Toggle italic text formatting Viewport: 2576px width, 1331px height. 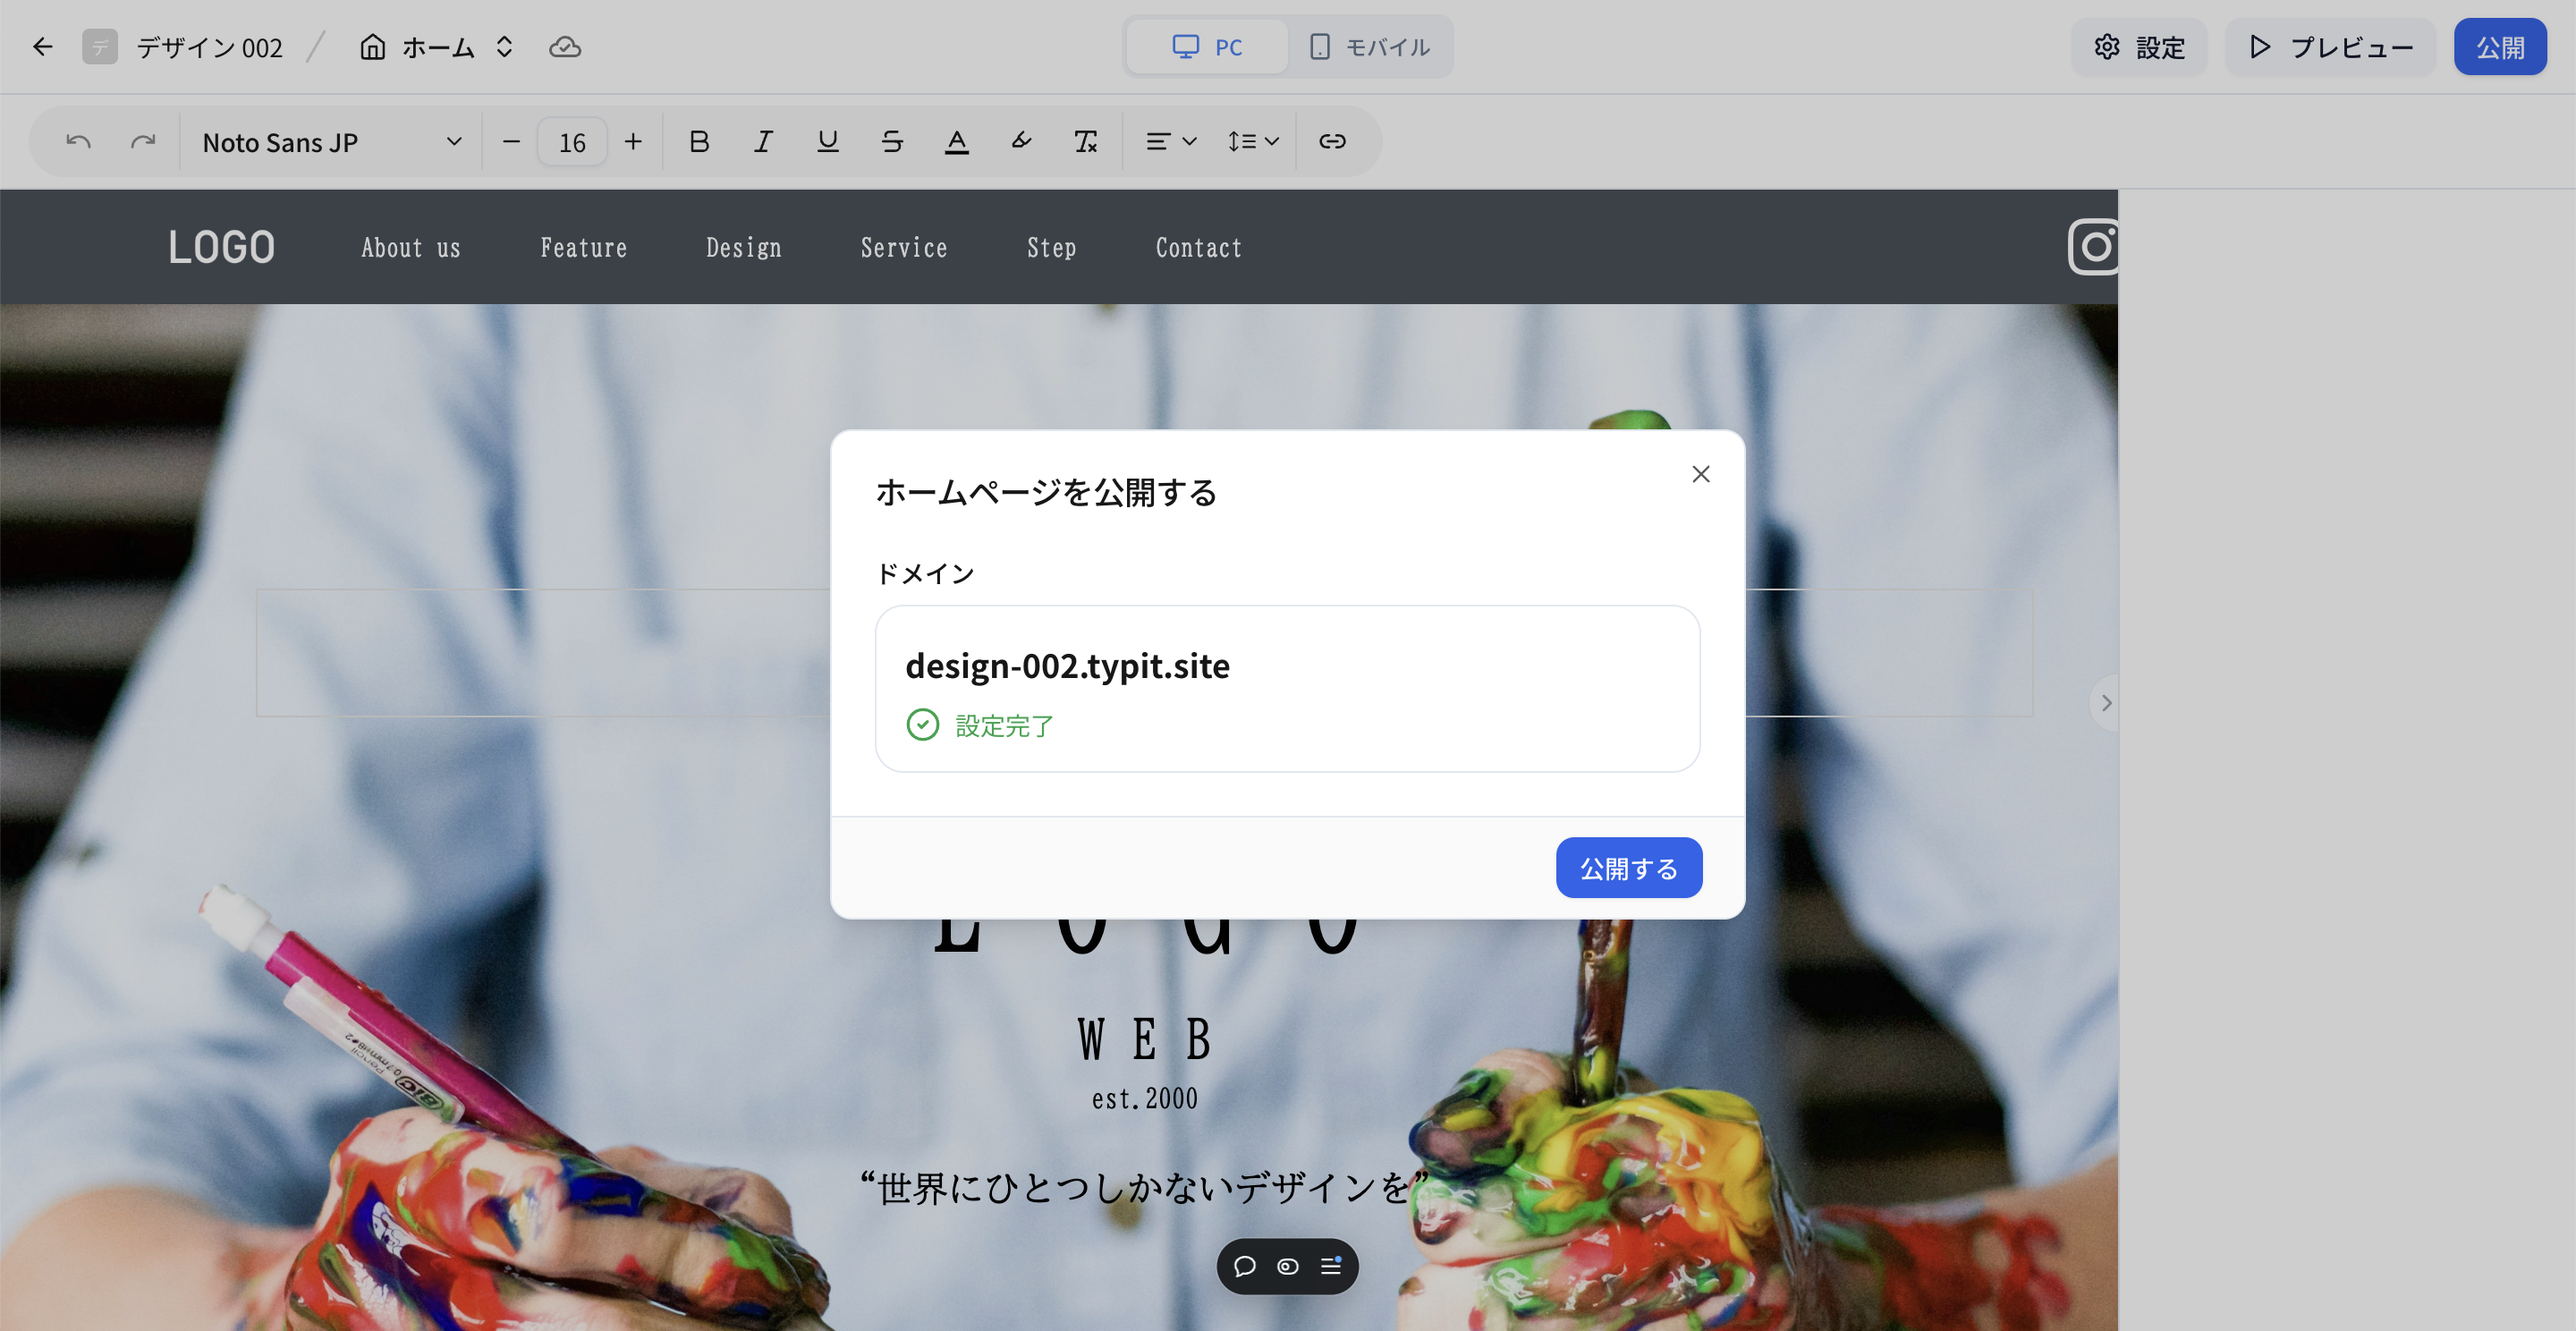pyautogui.click(x=763, y=142)
